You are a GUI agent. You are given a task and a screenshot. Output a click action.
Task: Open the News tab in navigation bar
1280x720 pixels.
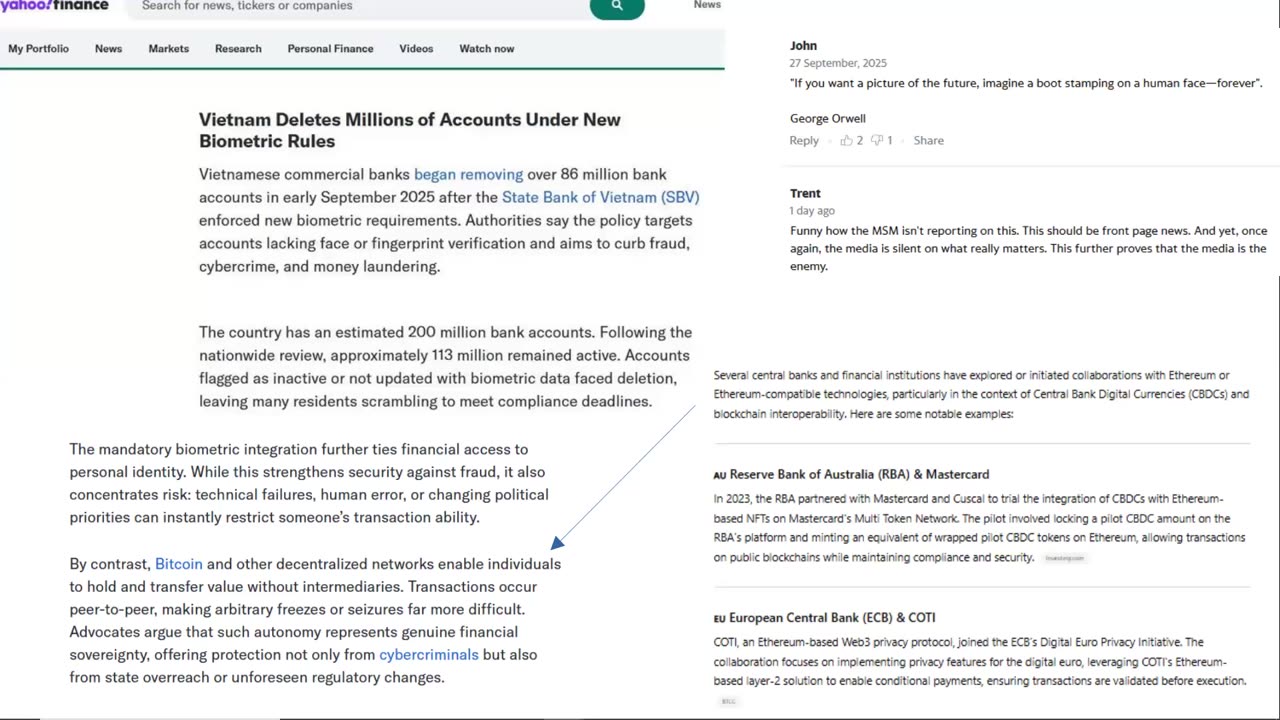coord(108,48)
